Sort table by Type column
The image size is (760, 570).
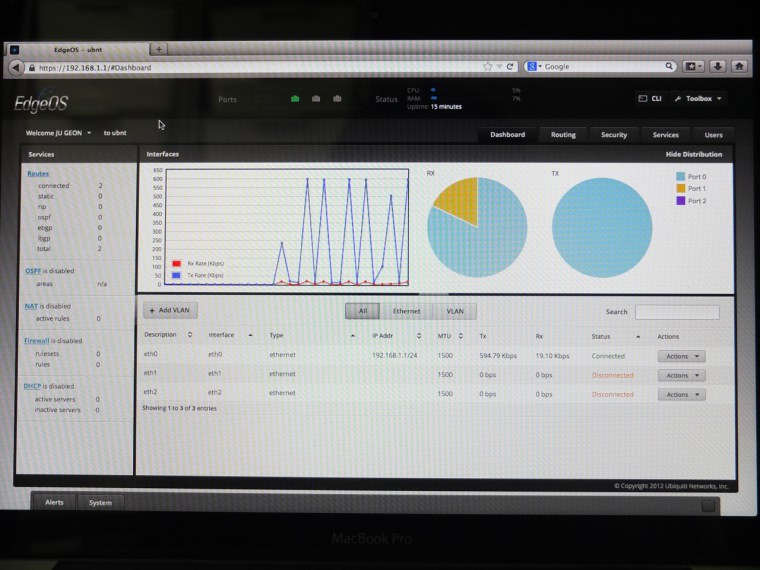click(312, 335)
